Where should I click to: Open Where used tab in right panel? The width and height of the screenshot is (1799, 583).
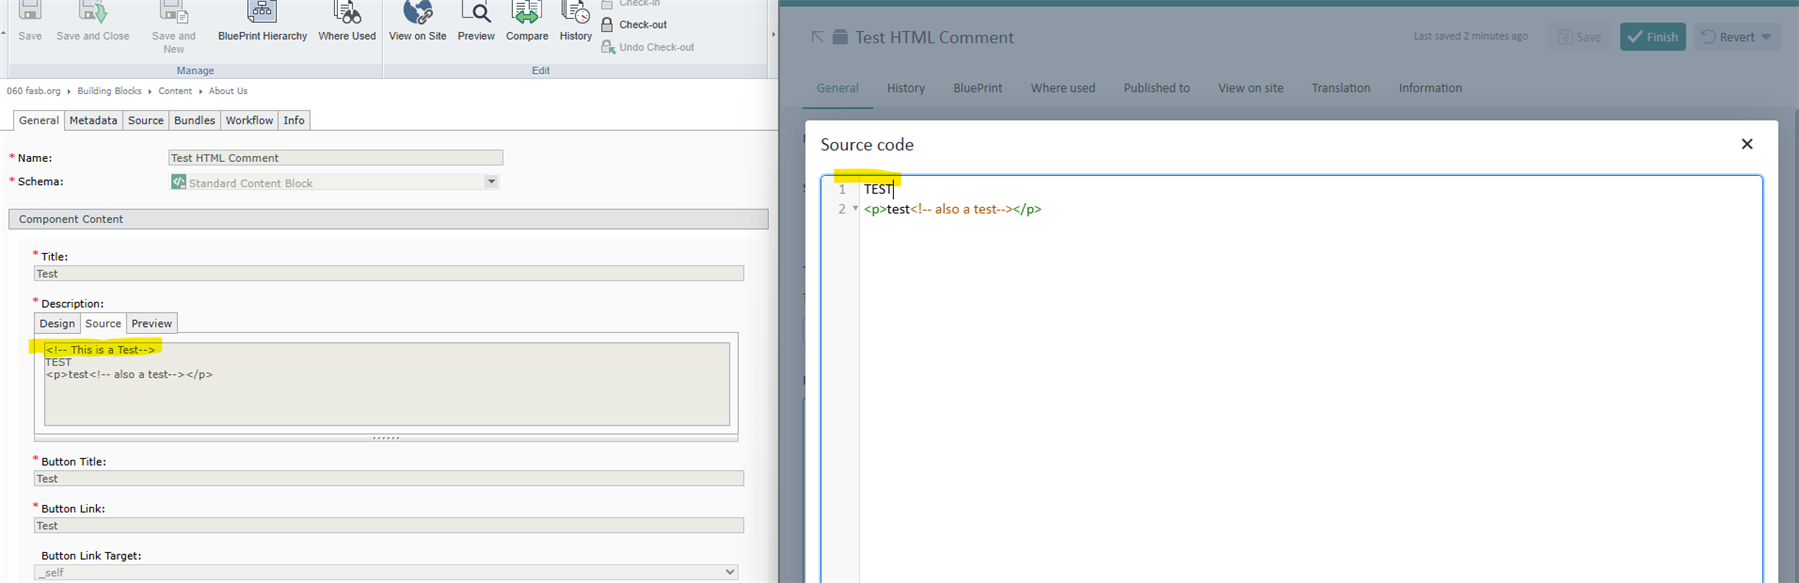tap(1063, 88)
